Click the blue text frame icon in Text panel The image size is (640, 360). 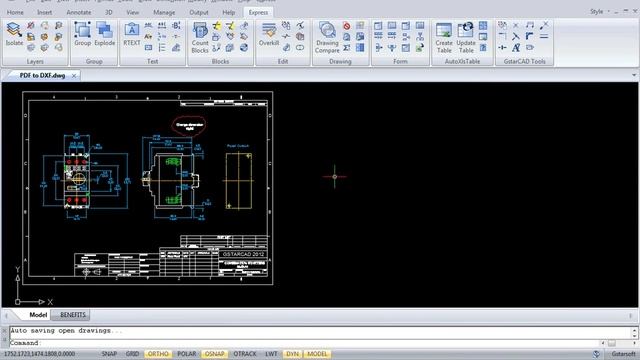[149, 48]
